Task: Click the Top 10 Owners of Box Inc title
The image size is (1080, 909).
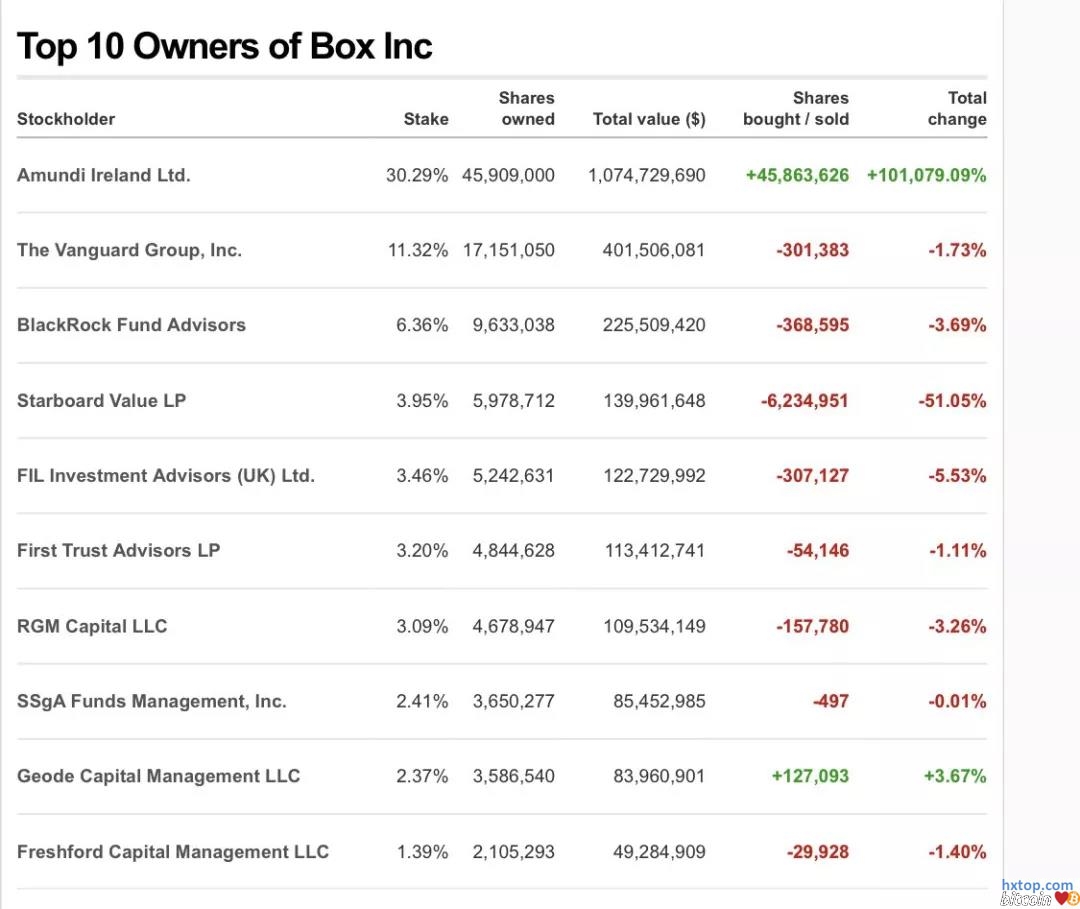Action: point(225,47)
